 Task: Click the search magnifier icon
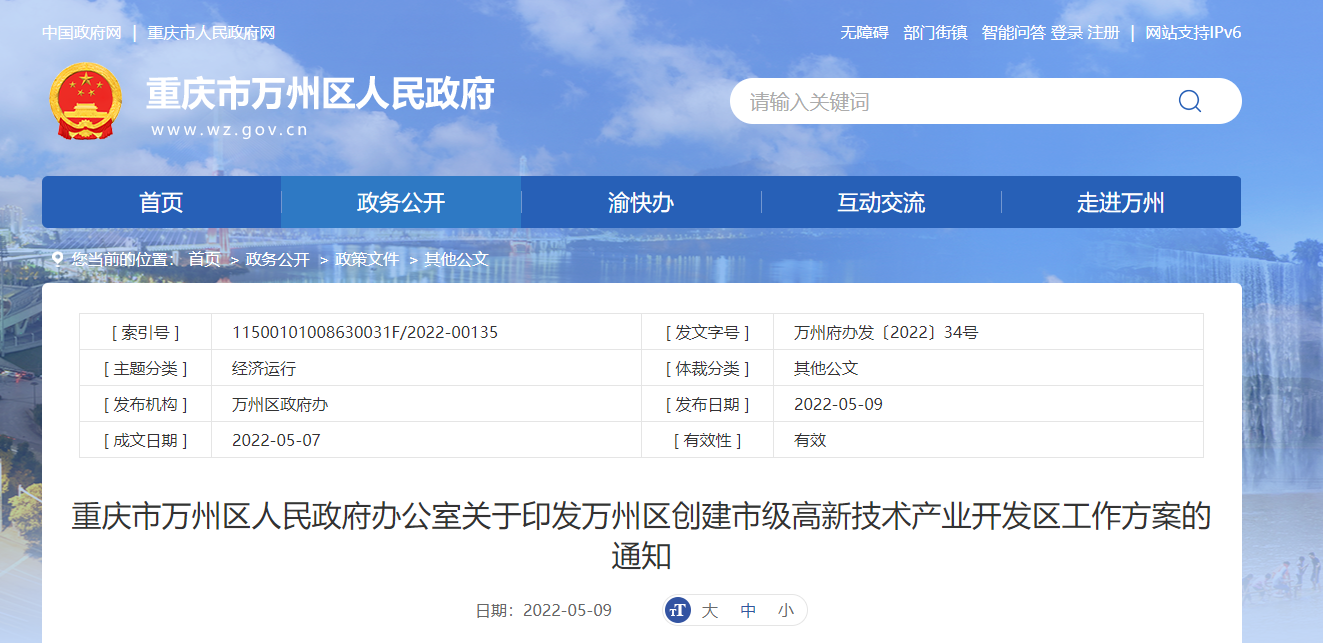coord(1189,101)
